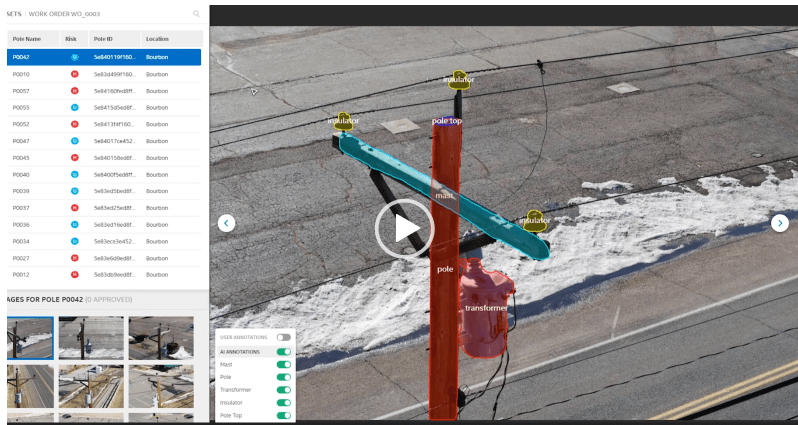The width and height of the screenshot is (798, 425).
Task: Click the topmost insulator annotation
Action: pos(459,80)
